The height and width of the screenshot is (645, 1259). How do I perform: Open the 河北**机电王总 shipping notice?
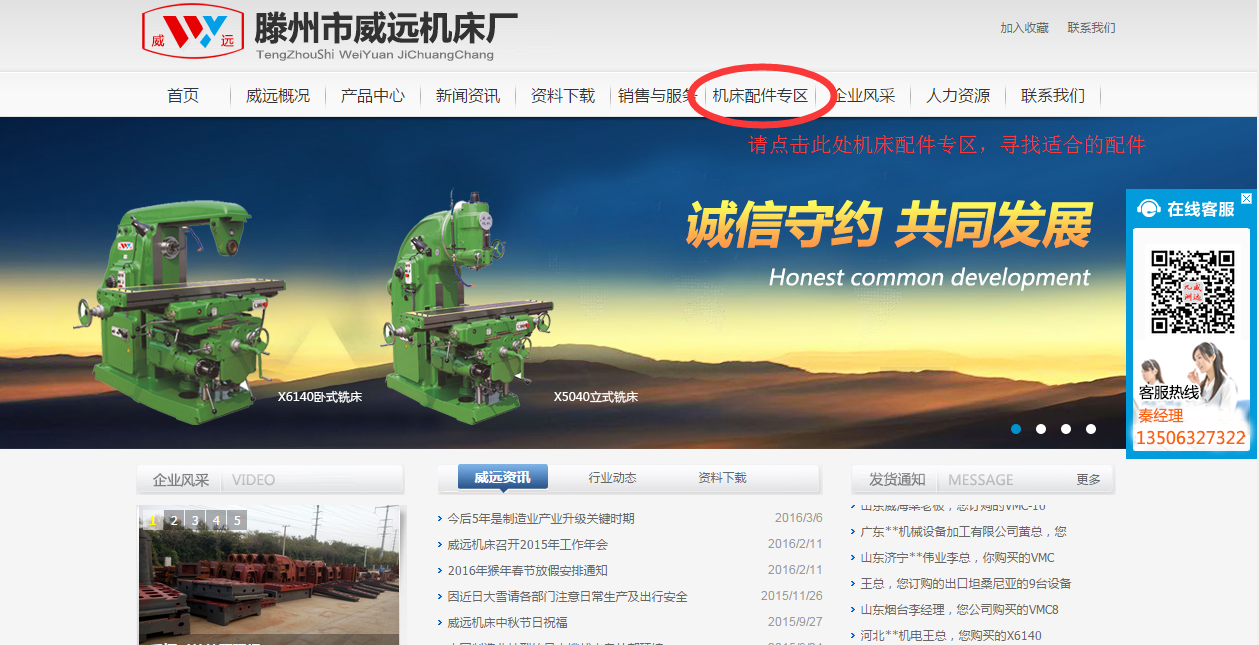click(x=951, y=635)
